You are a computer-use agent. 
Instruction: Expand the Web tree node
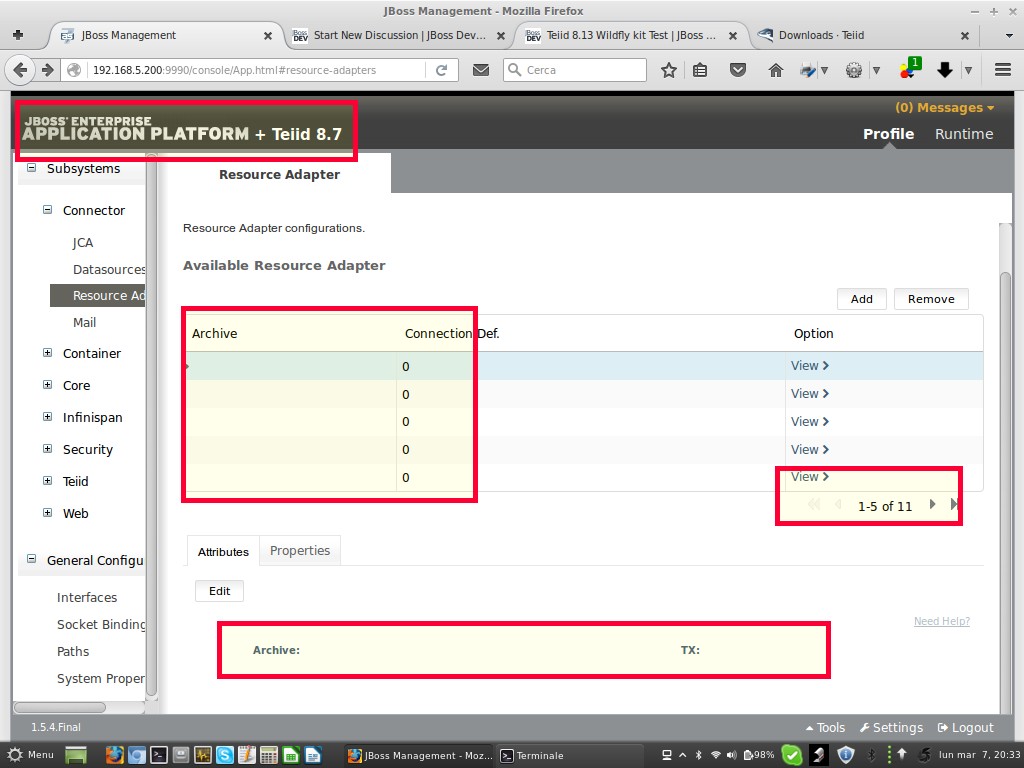click(x=47, y=513)
